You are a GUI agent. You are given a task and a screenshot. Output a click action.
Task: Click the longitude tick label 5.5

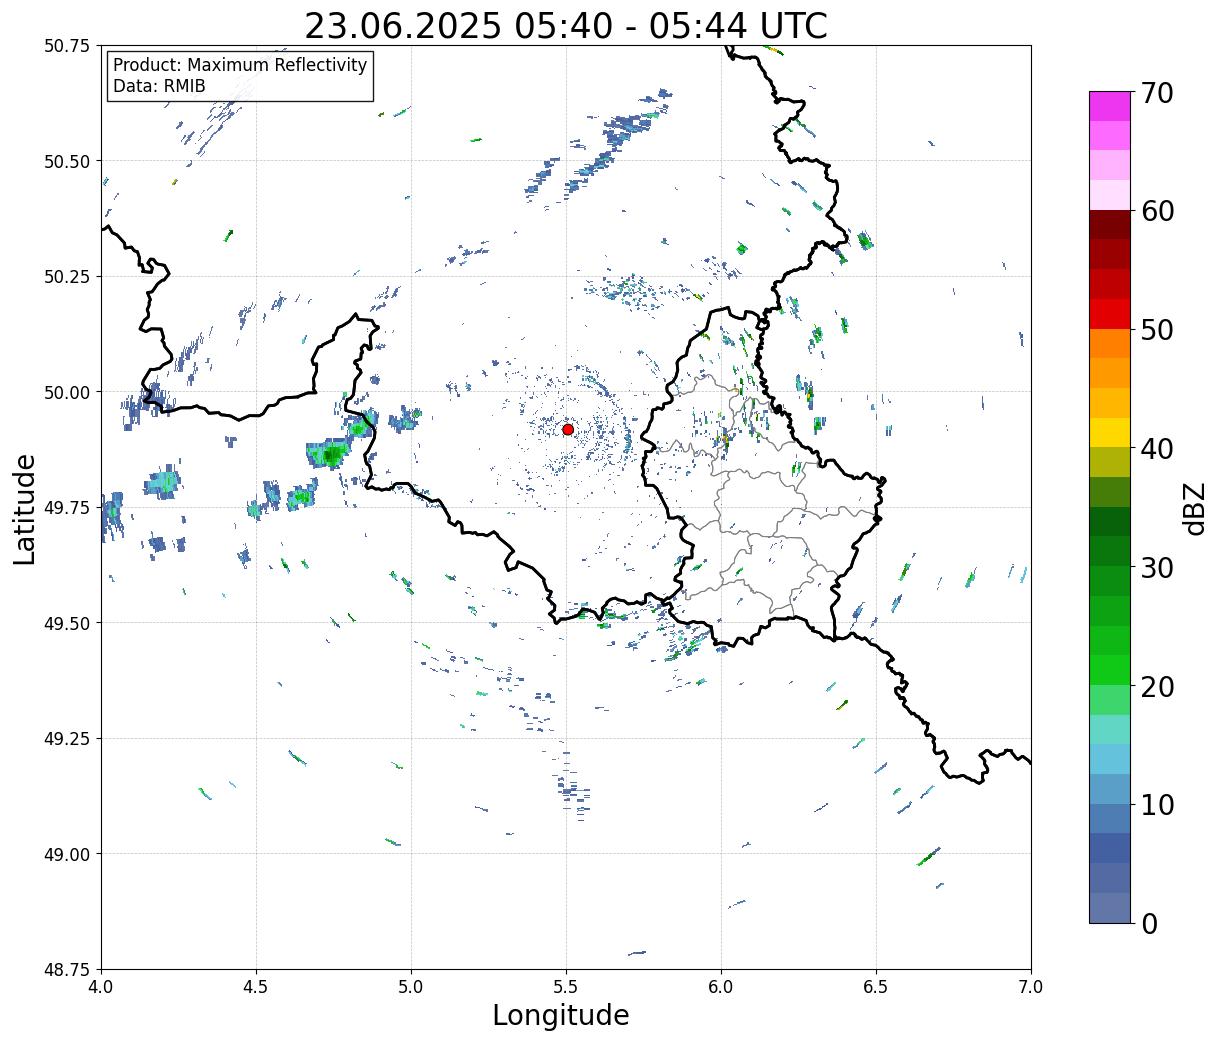pyautogui.click(x=566, y=987)
